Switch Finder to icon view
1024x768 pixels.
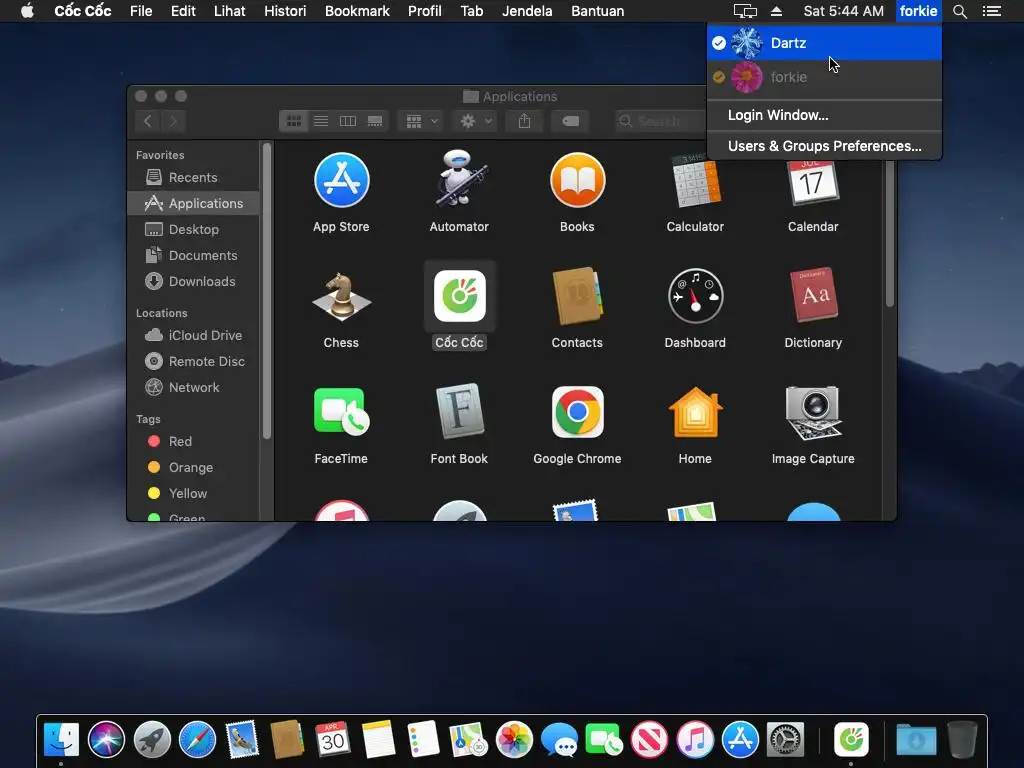coord(294,121)
